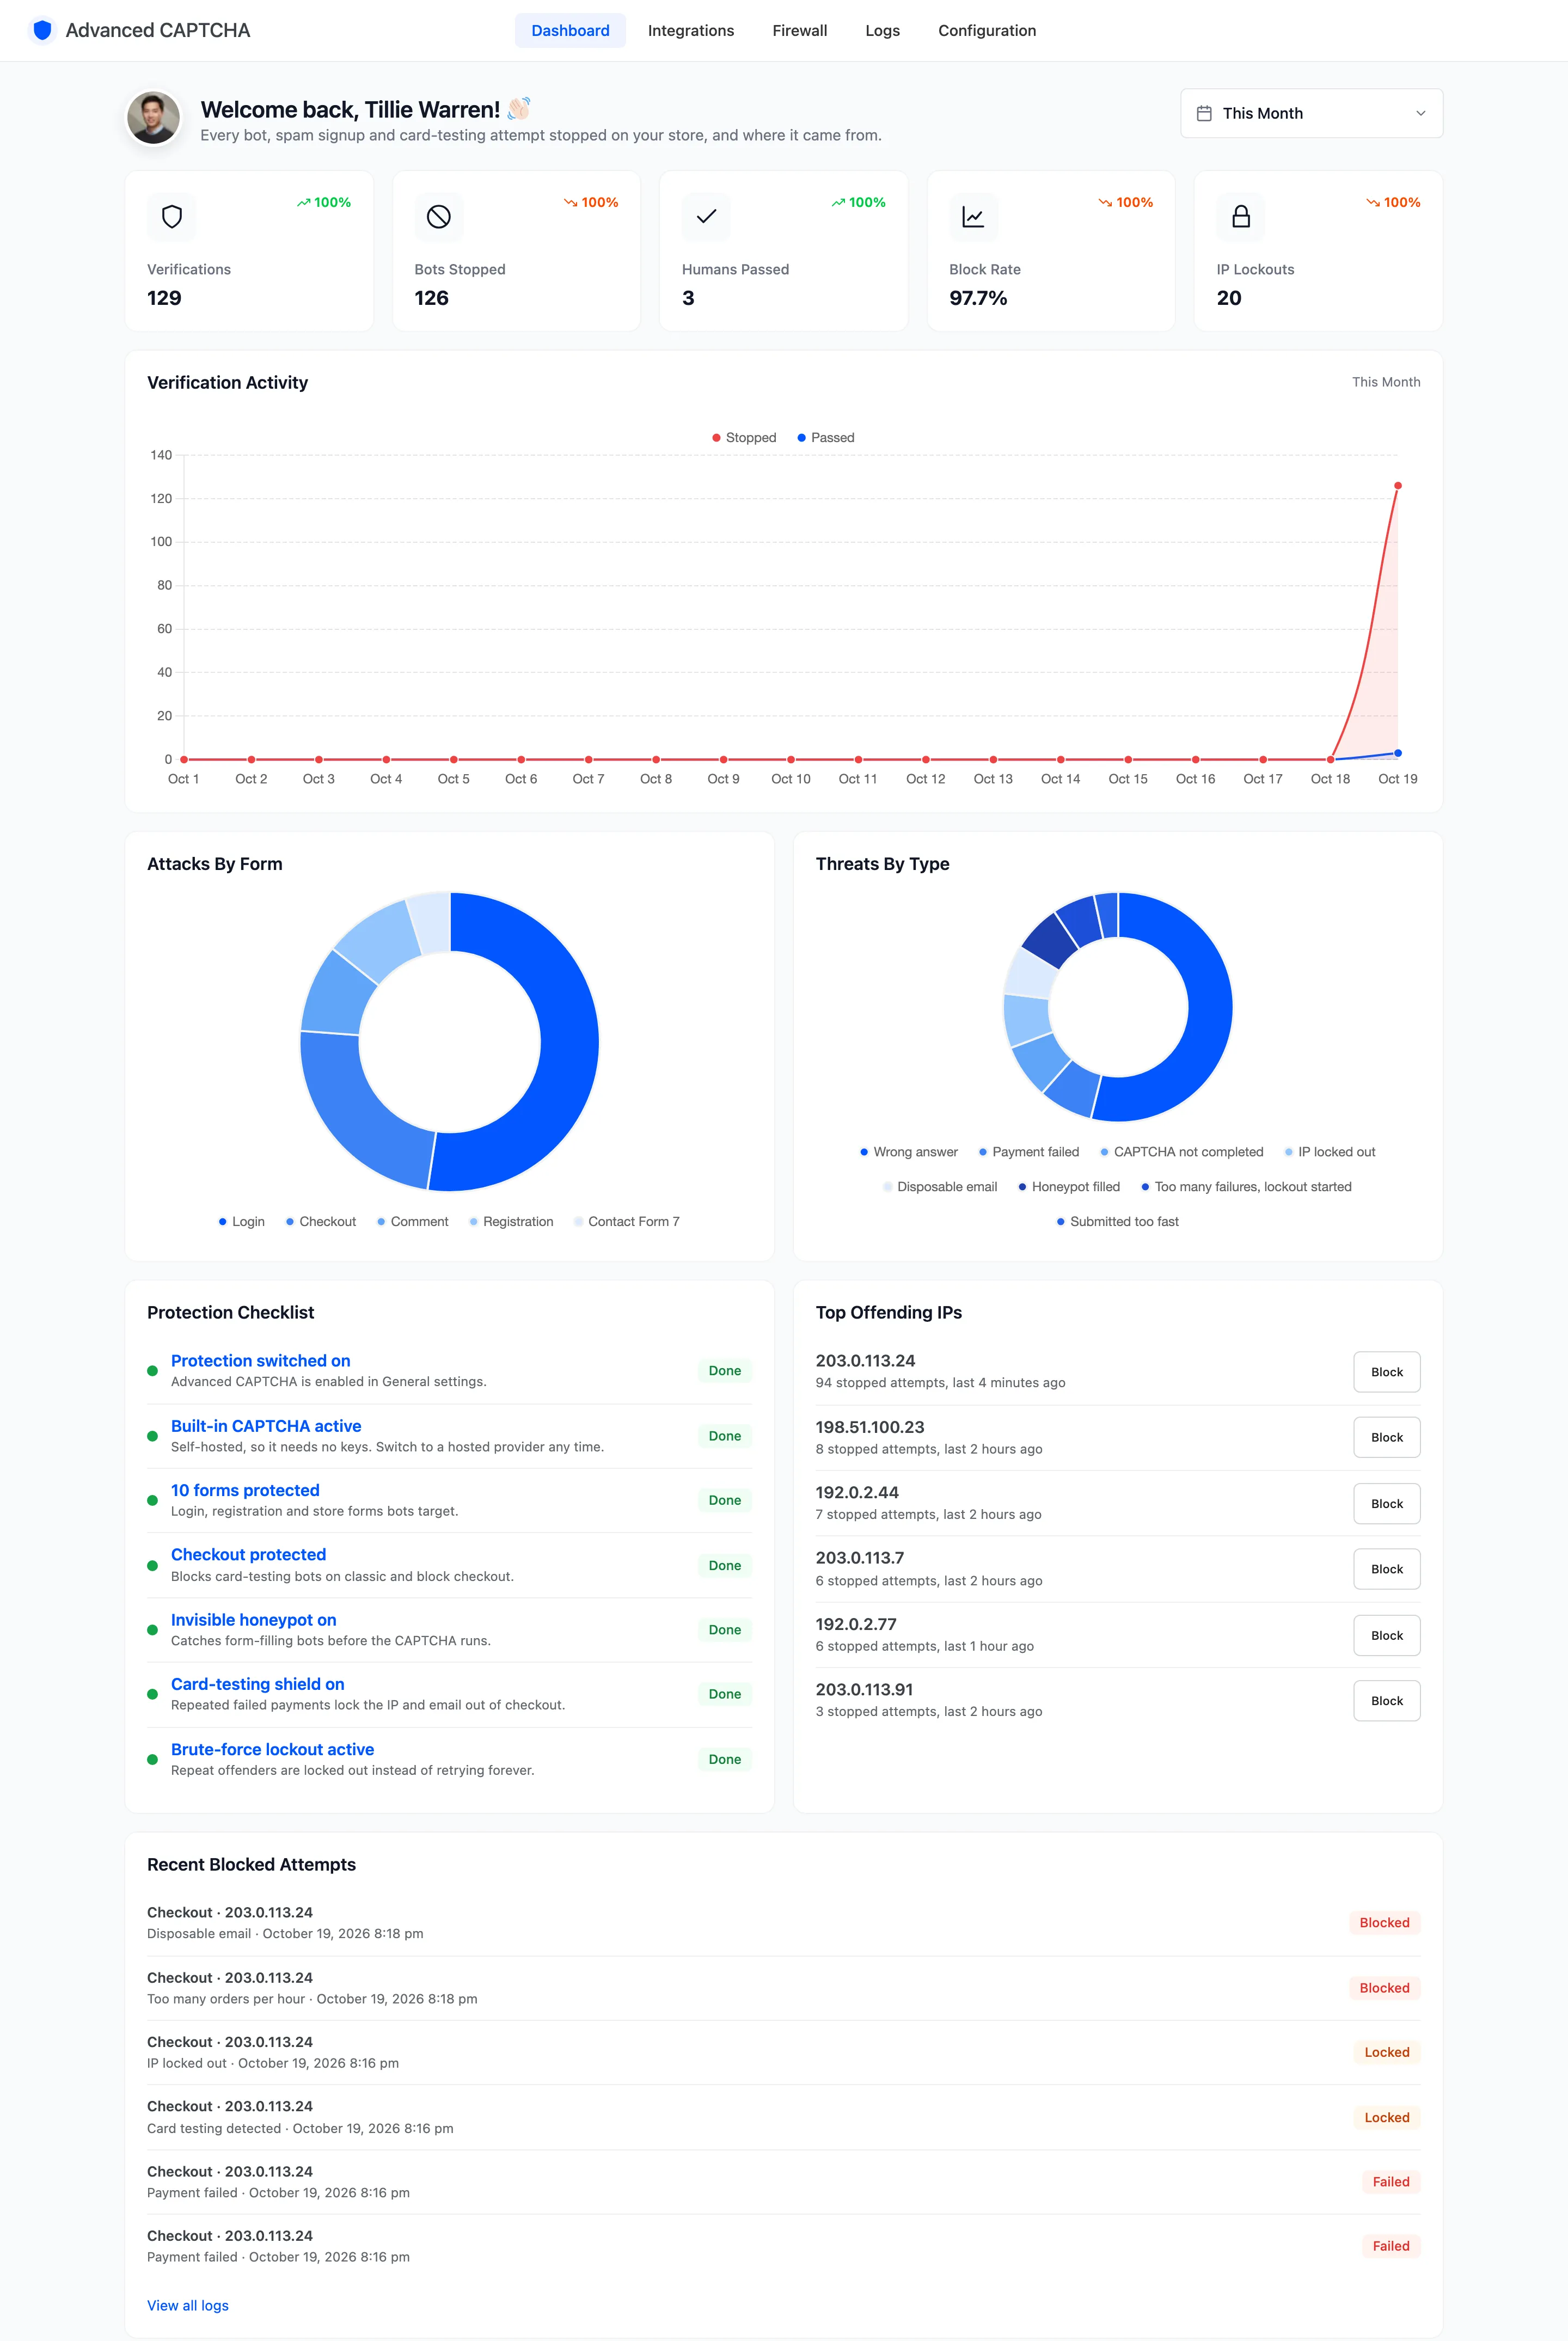Click the downward trend 100% on Bots Stopped

coord(591,202)
